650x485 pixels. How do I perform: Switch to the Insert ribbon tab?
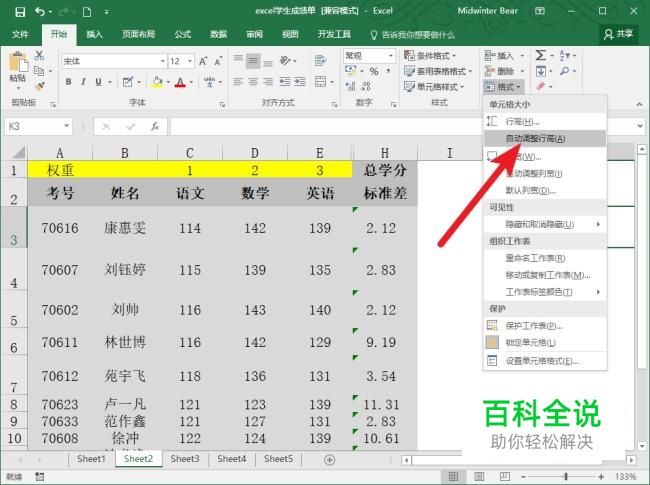94,34
